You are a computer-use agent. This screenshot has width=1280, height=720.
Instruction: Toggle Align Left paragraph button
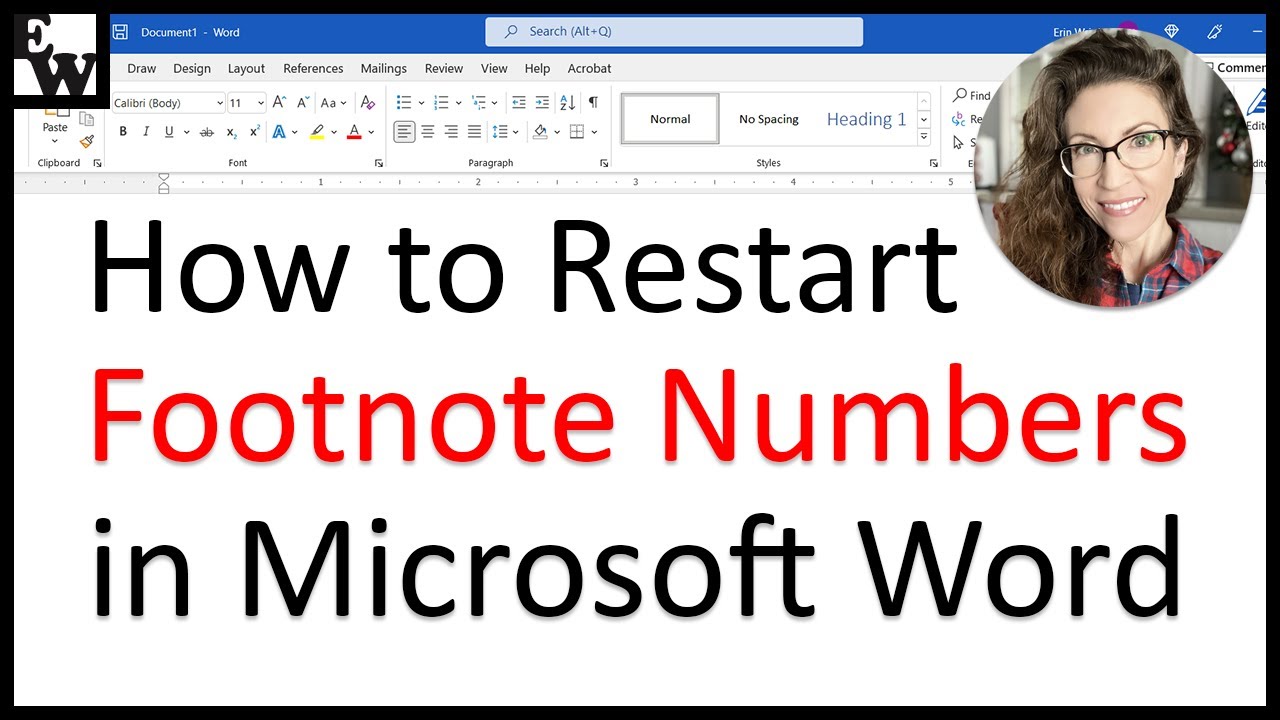(x=404, y=132)
